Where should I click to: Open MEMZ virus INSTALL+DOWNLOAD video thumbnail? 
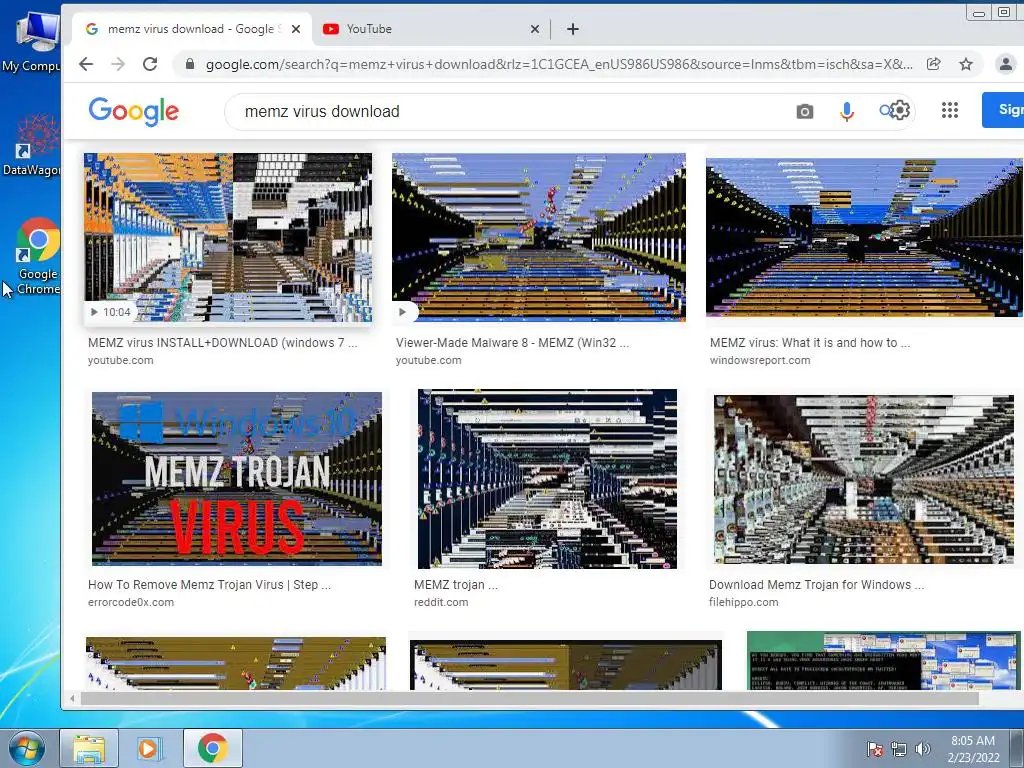(228, 238)
